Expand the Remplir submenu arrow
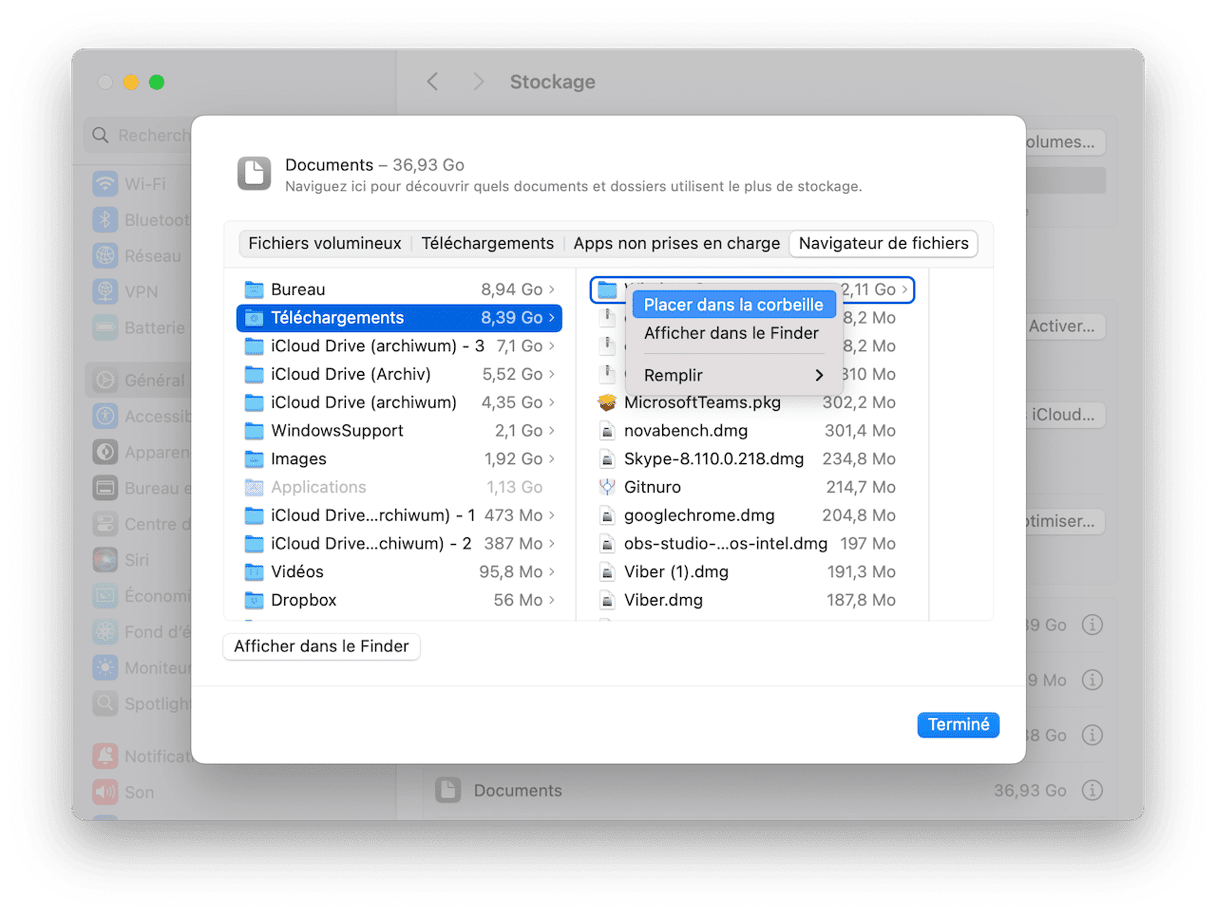Viewport: 1216px width, 915px height. [x=819, y=375]
